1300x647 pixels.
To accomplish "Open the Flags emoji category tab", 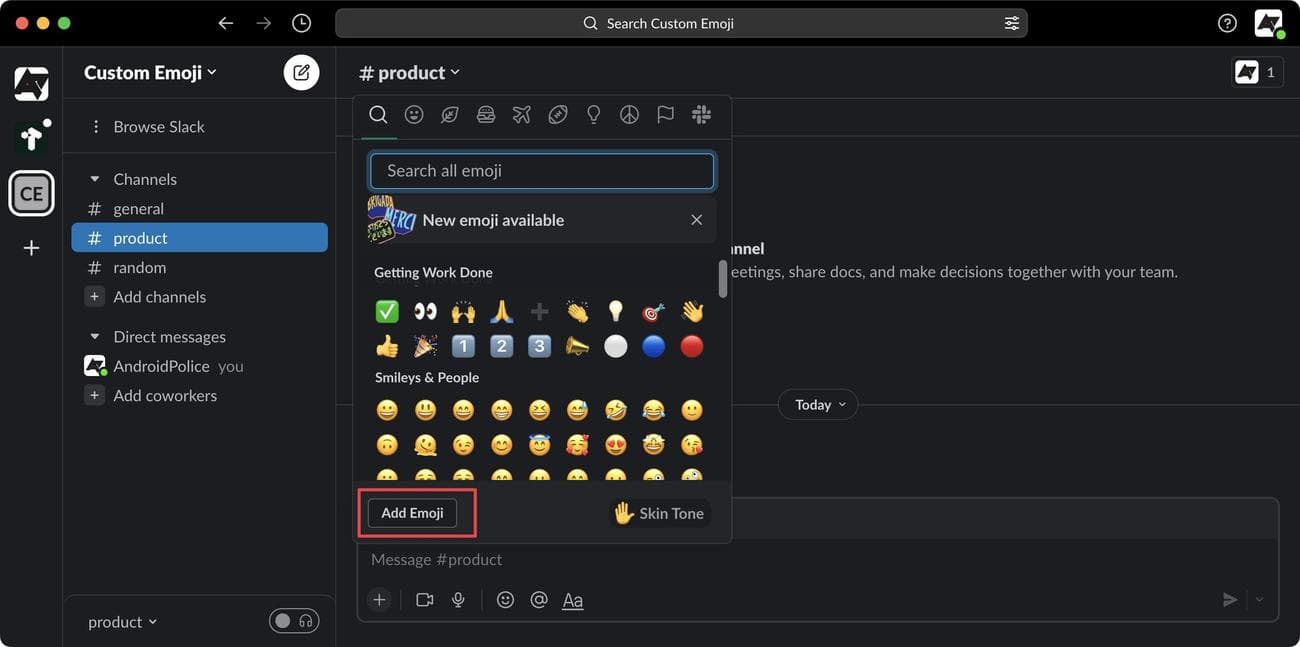I will pyautogui.click(x=665, y=114).
